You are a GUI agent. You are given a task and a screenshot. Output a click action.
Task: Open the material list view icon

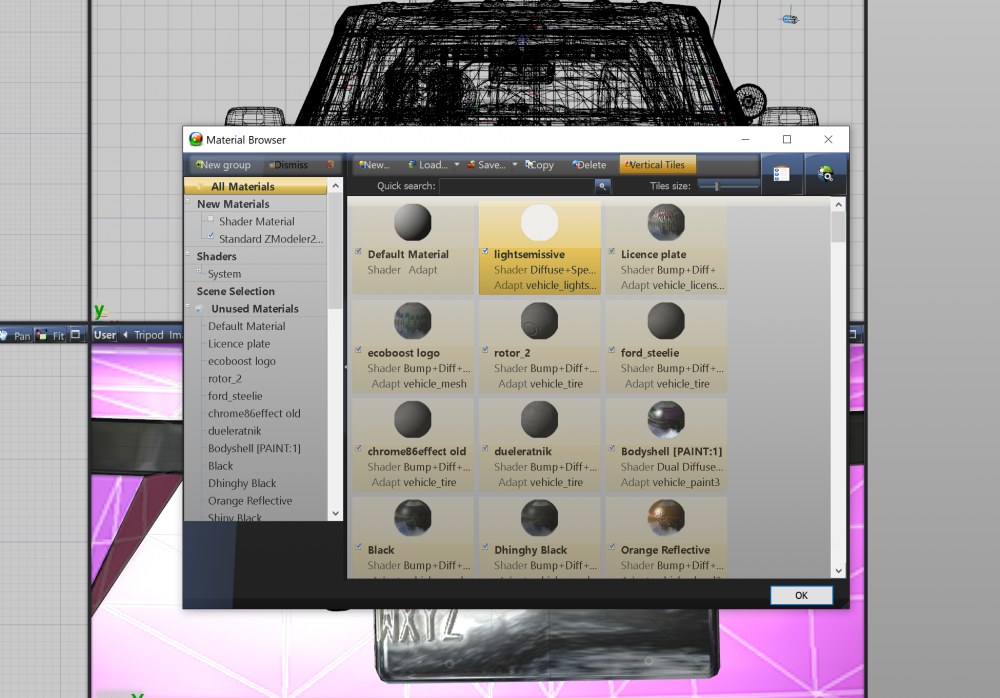click(780, 173)
